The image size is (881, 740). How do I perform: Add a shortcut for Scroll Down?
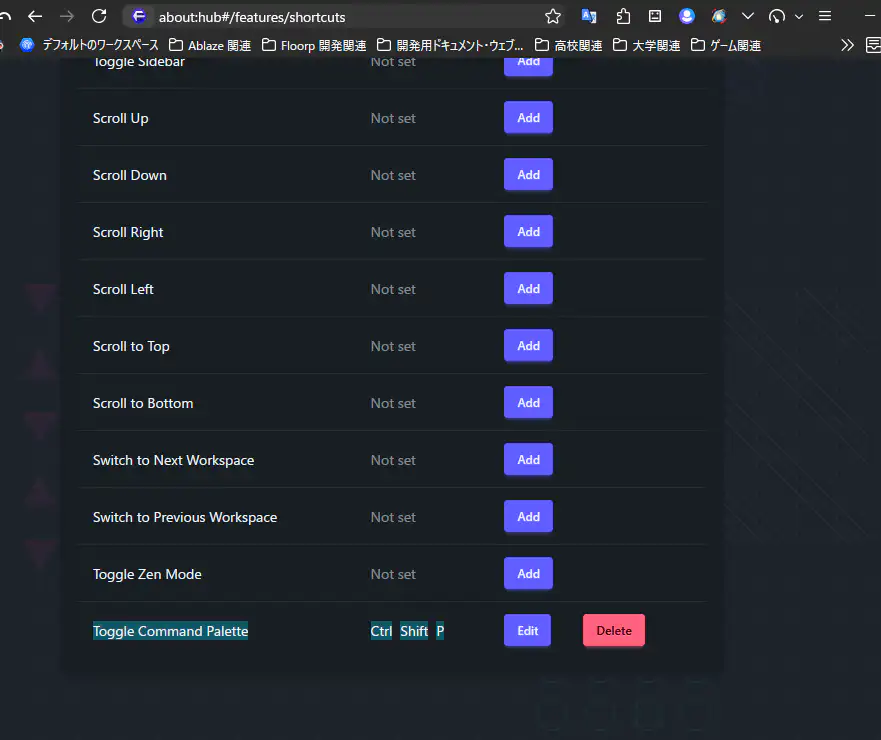[x=528, y=175]
